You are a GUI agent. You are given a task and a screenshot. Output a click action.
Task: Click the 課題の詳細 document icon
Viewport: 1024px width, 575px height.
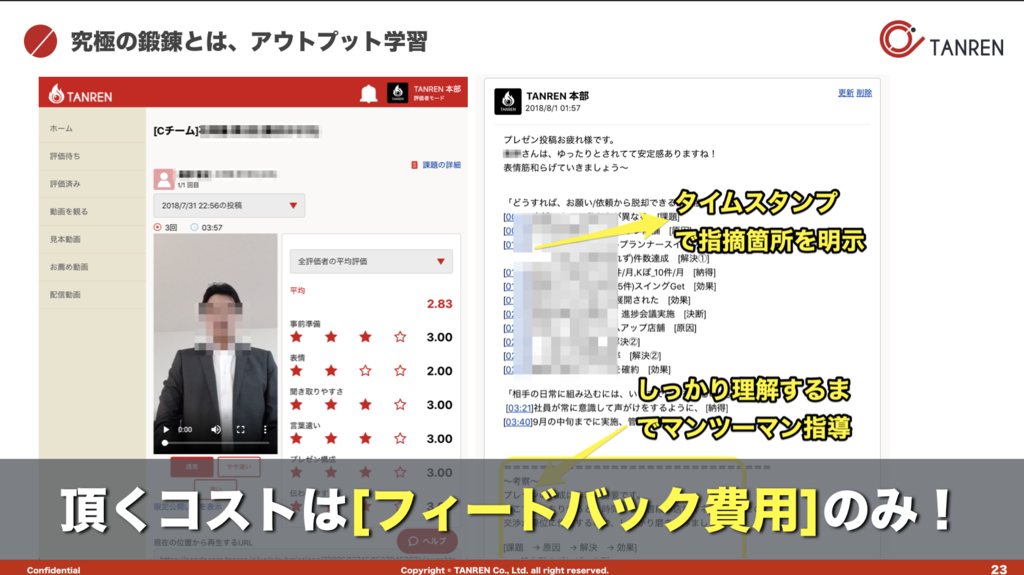tap(414, 165)
